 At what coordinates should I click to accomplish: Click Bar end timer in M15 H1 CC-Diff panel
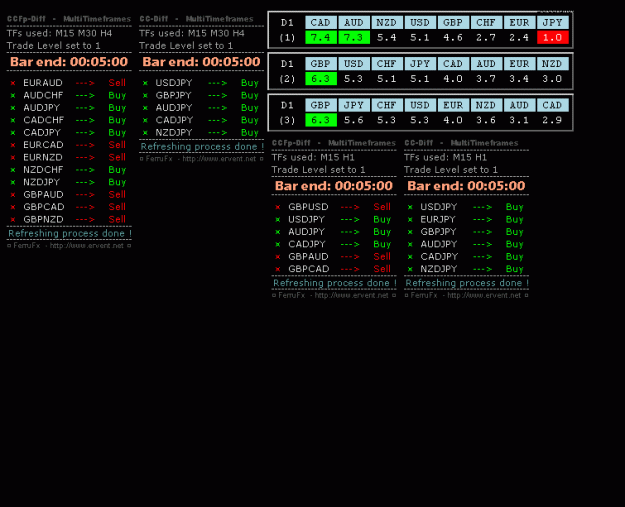coord(466,186)
